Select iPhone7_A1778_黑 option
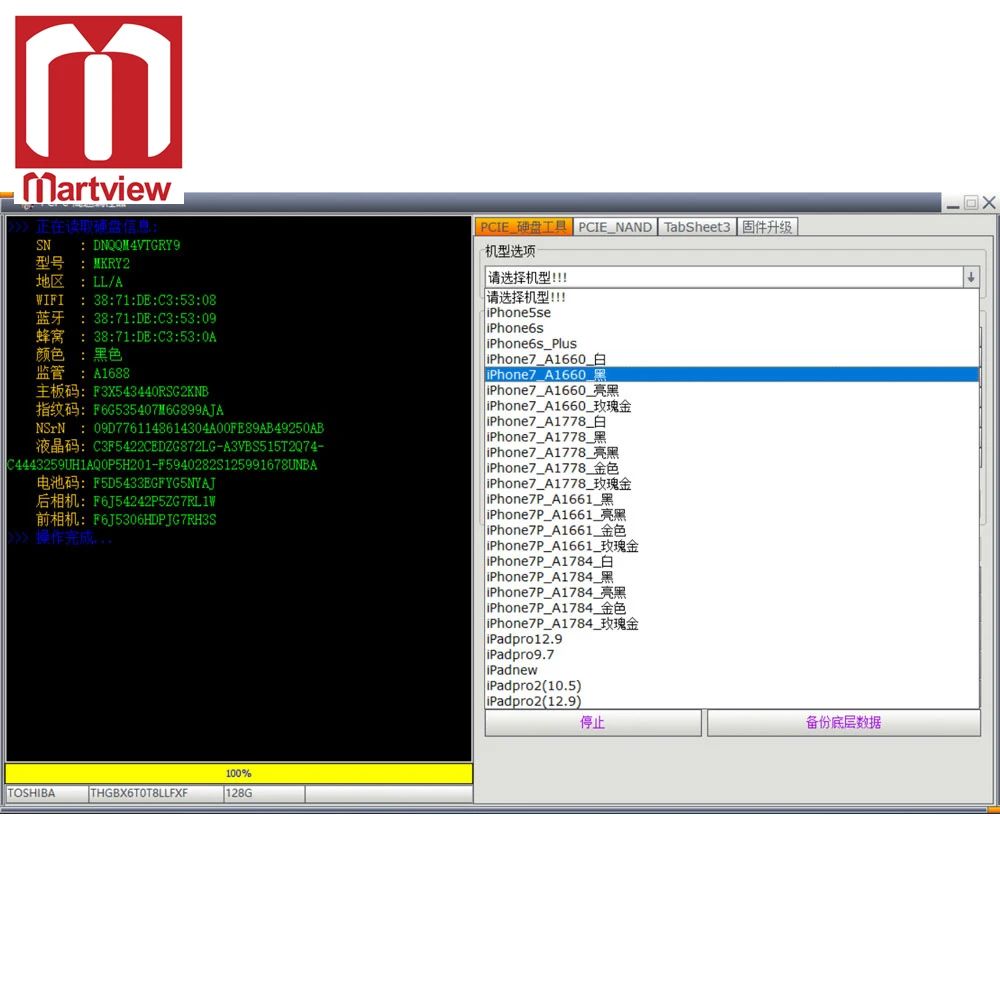 click(732, 437)
